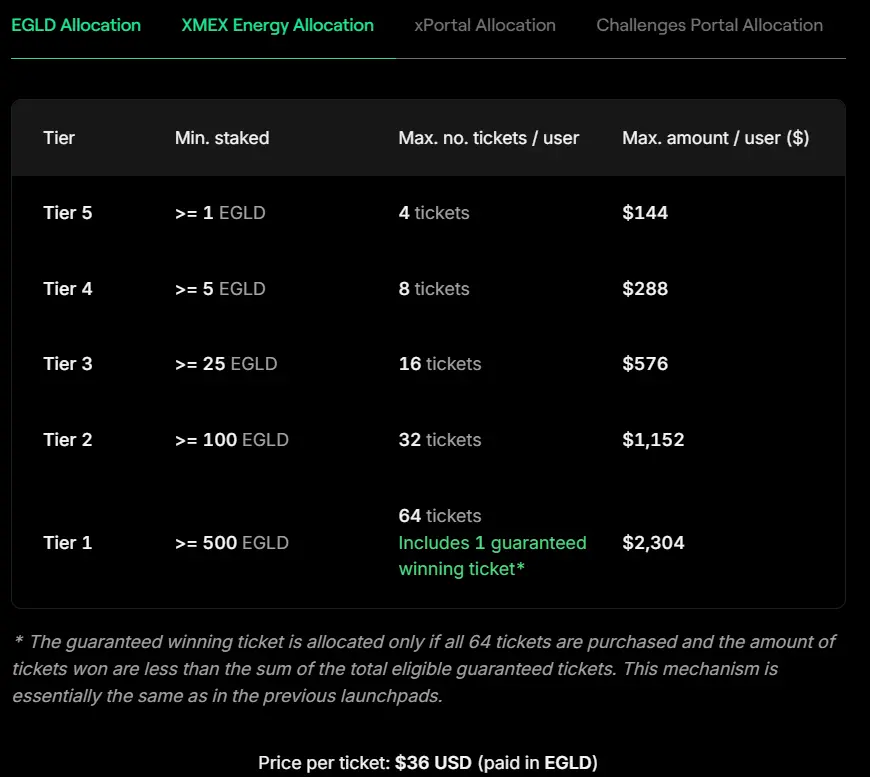Click the 64 tickets cell

(x=440, y=516)
